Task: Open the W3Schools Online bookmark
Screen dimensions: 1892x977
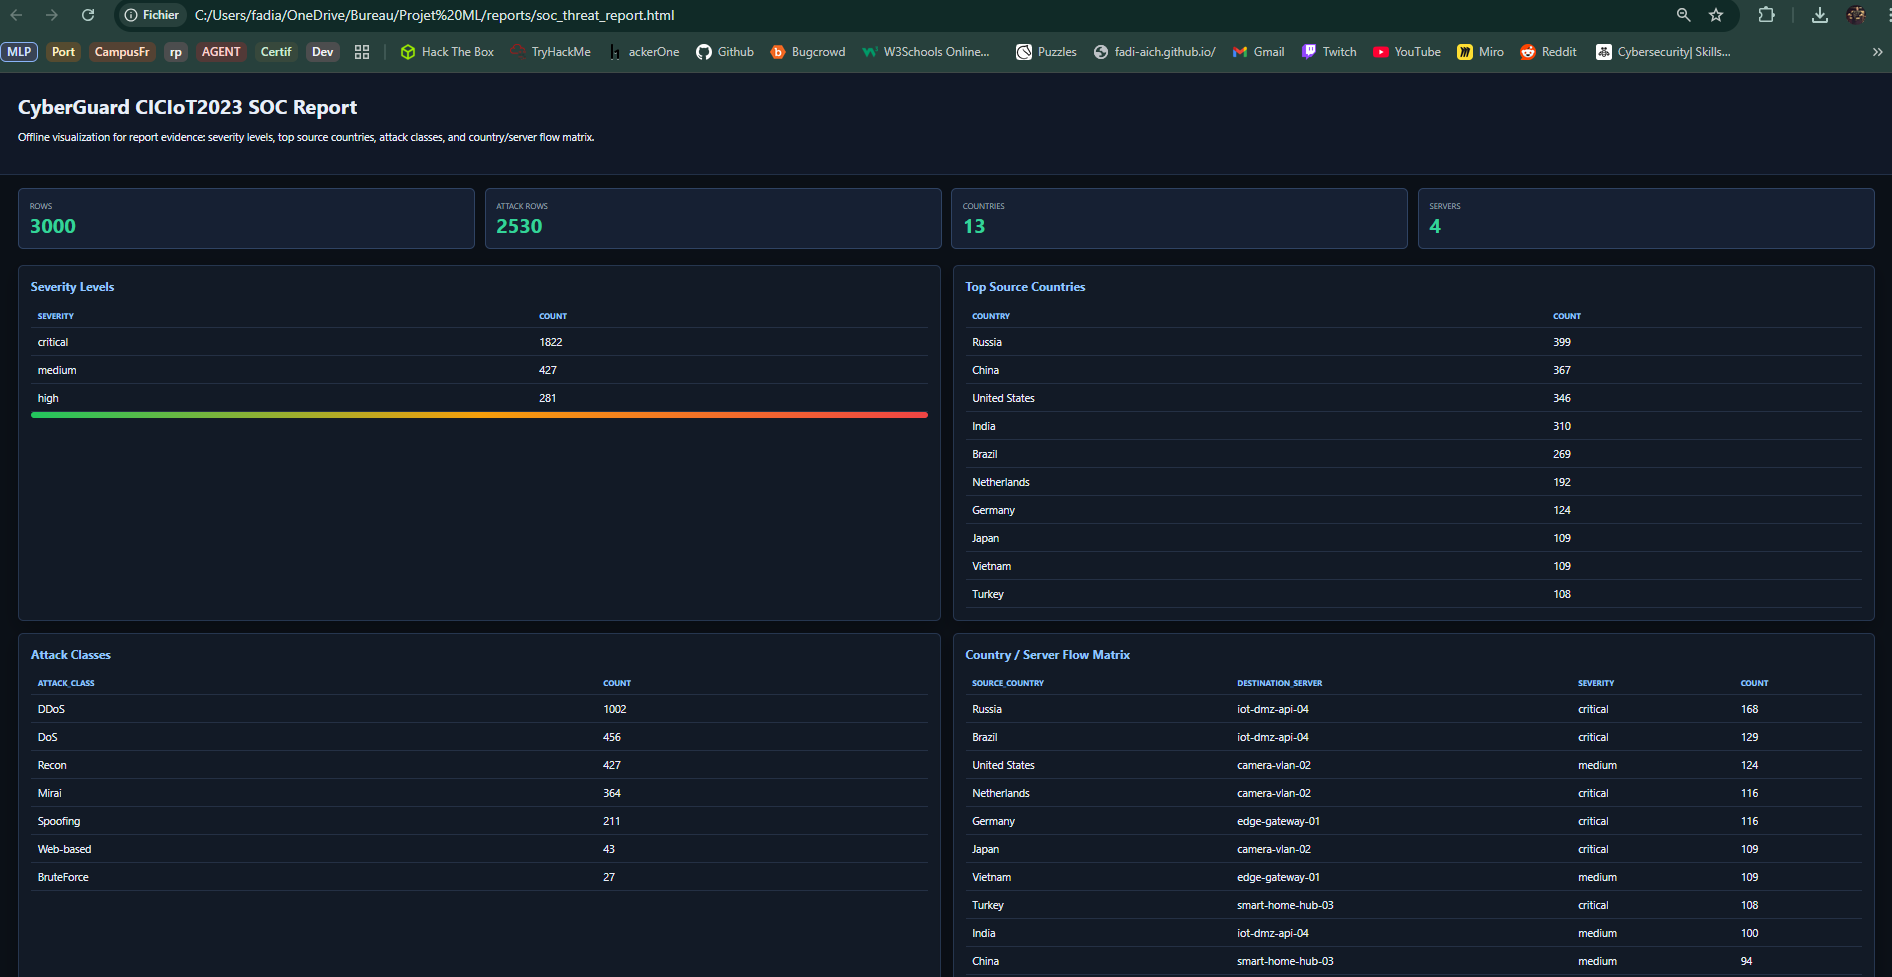Action: [925, 52]
